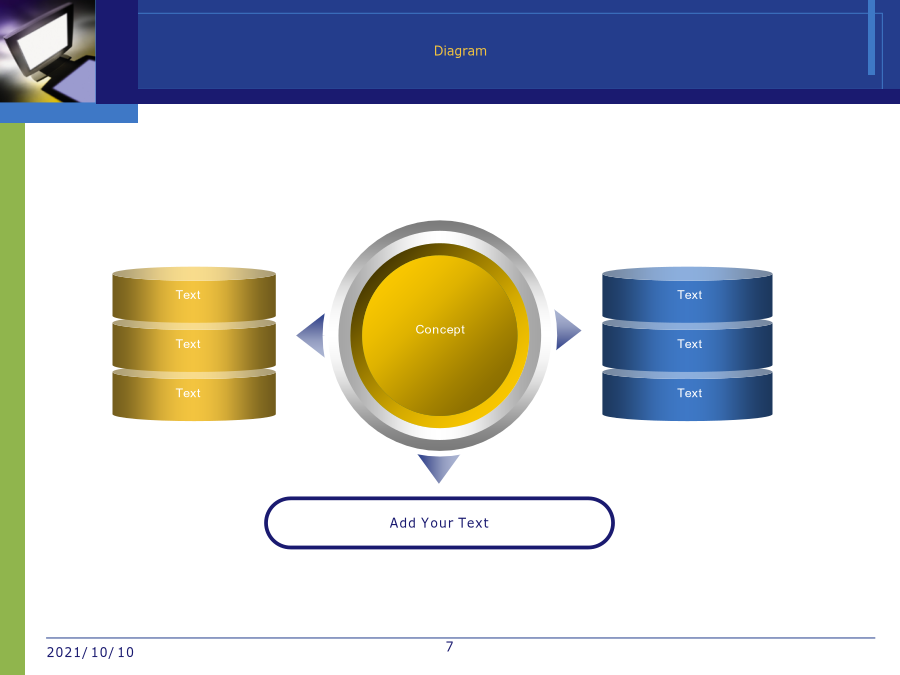Click the 2021/10/10 date footer
Screen dimensions: 900x675
coord(90,653)
